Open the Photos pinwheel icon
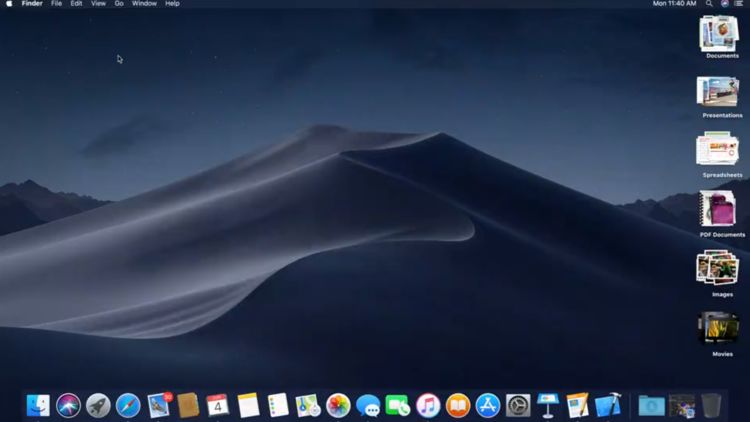Viewport: 750px width, 422px height. tap(338, 406)
